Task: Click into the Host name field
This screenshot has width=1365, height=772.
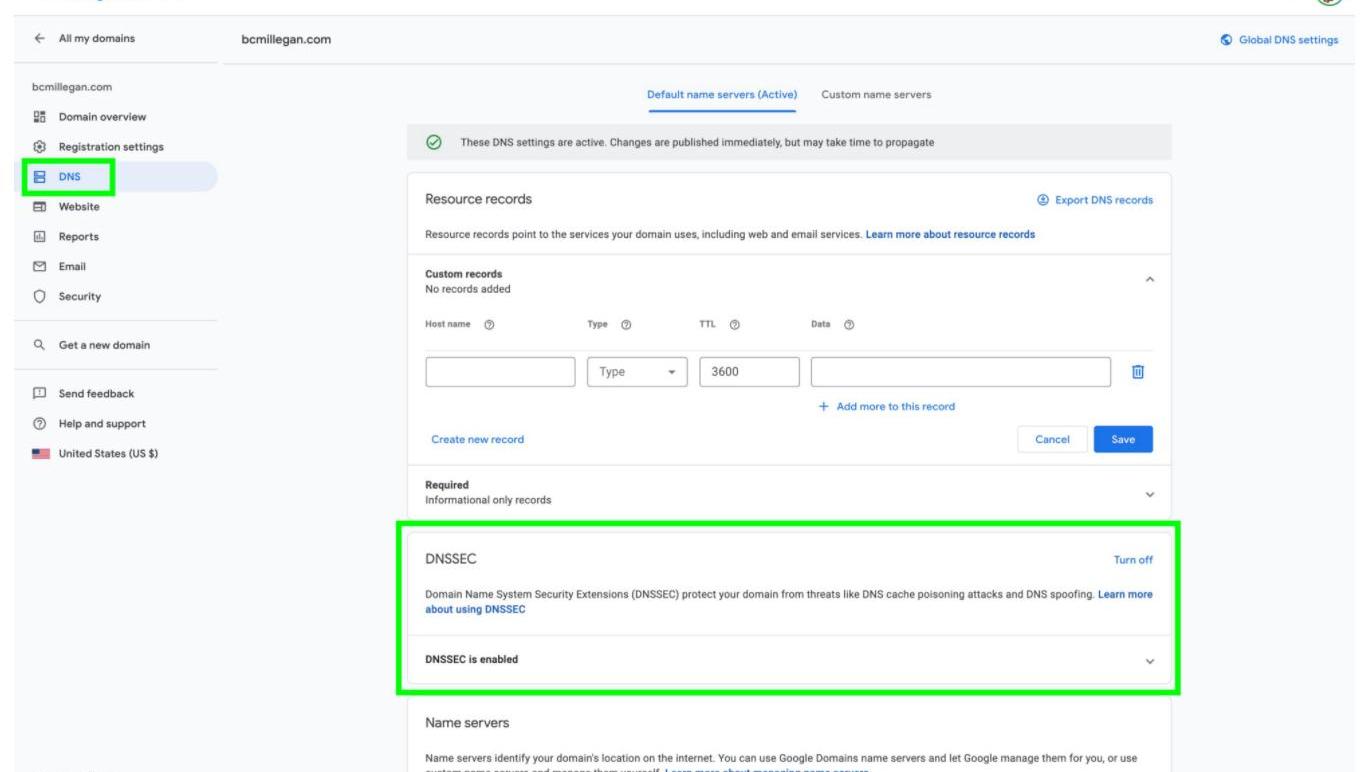Action: click(500, 372)
